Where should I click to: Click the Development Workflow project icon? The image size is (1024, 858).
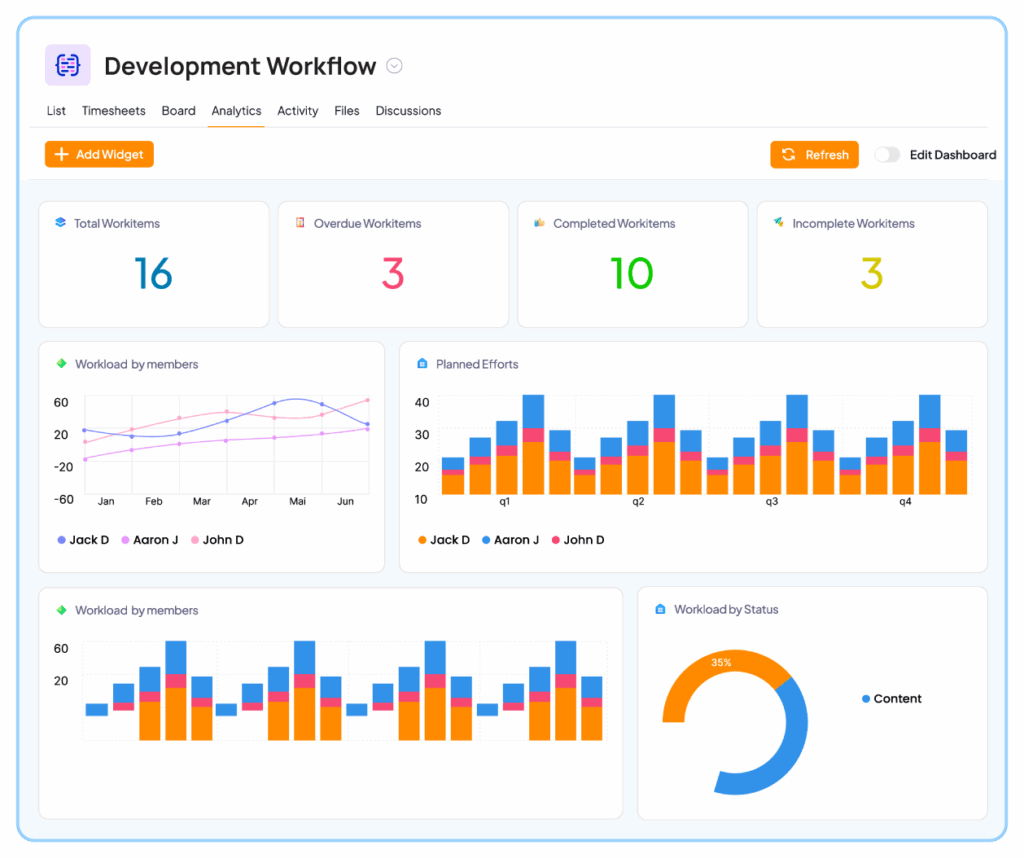point(67,64)
